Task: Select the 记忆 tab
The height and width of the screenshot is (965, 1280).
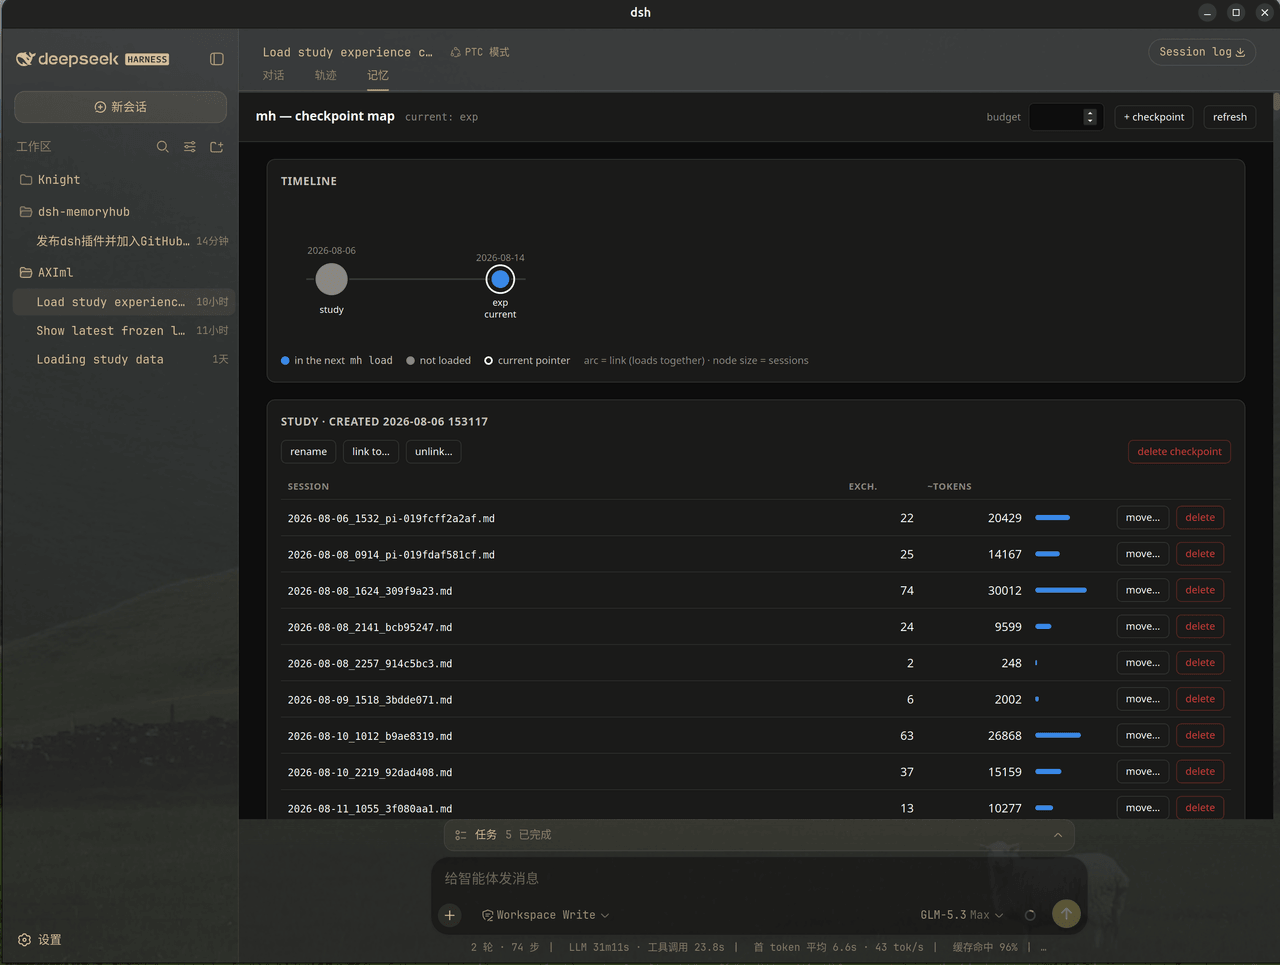Action: pyautogui.click(x=378, y=75)
